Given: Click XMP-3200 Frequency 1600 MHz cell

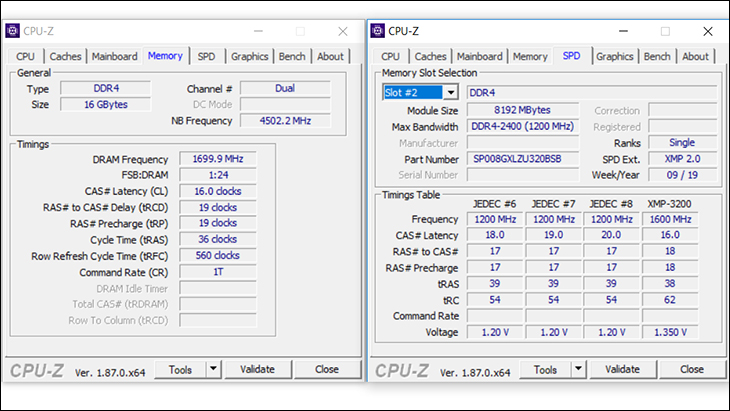Looking at the screenshot, I should (x=670, y=219).
